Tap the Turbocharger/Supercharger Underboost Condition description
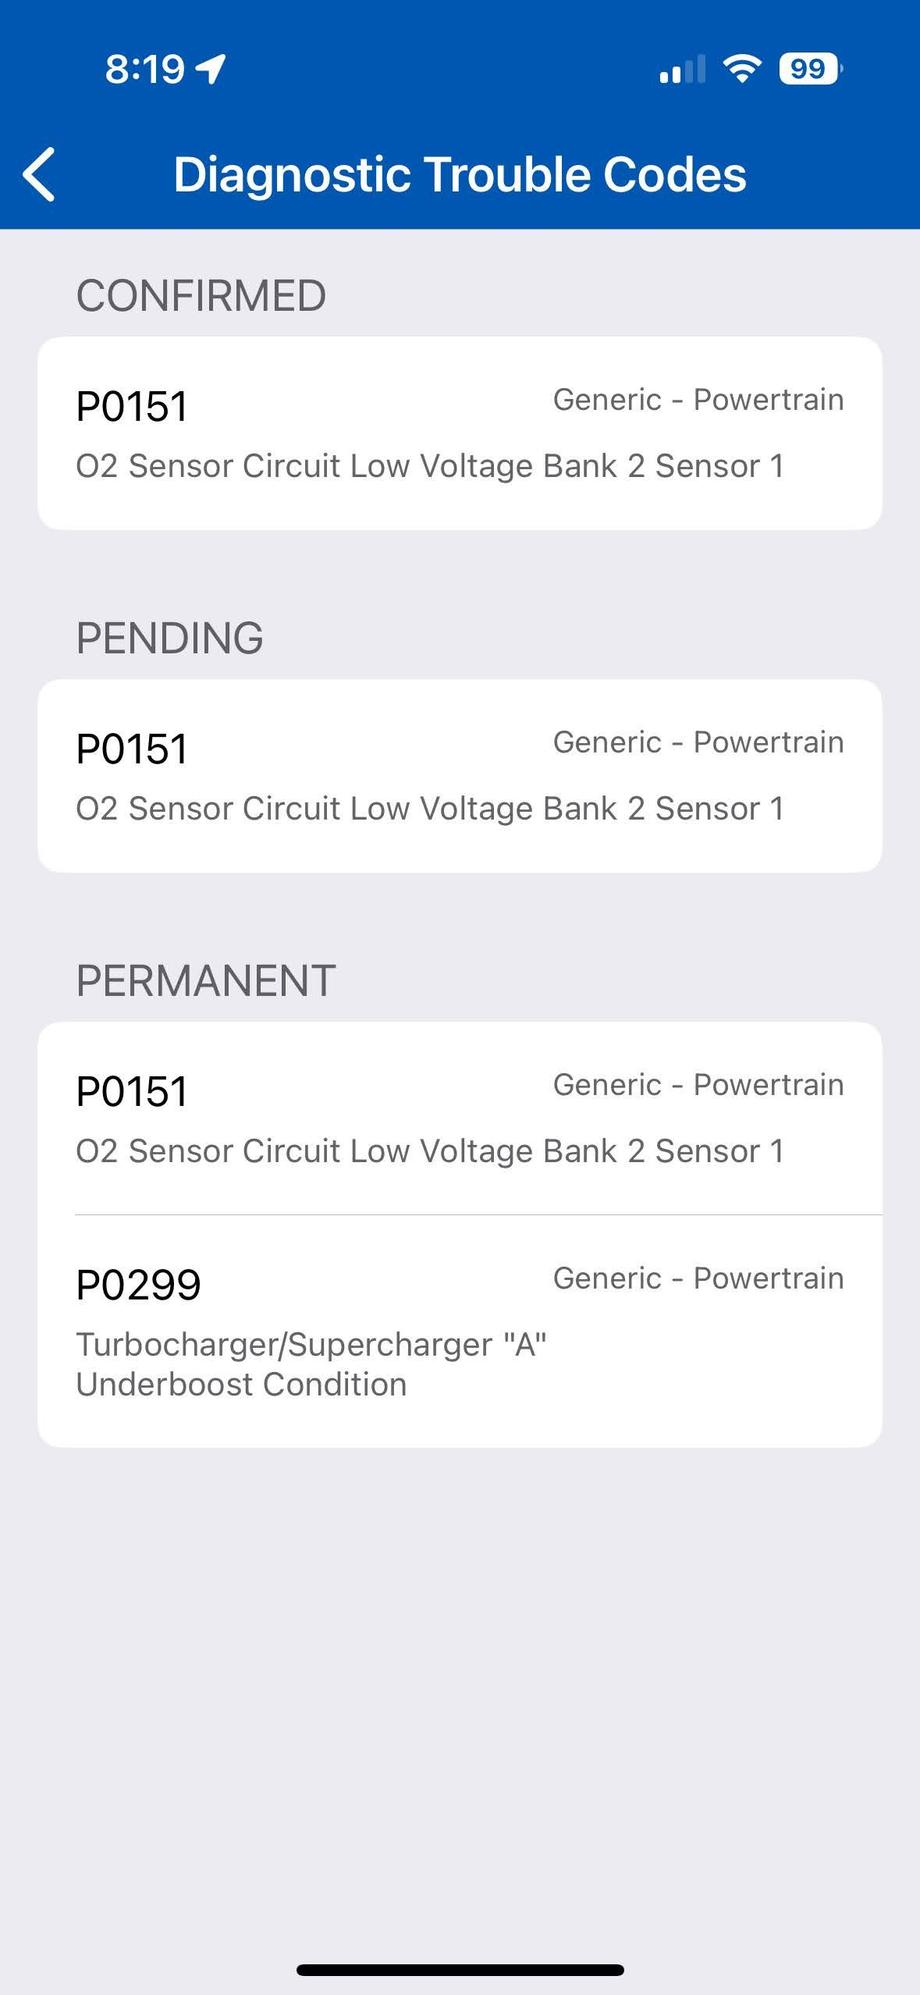 [311, 1364]
